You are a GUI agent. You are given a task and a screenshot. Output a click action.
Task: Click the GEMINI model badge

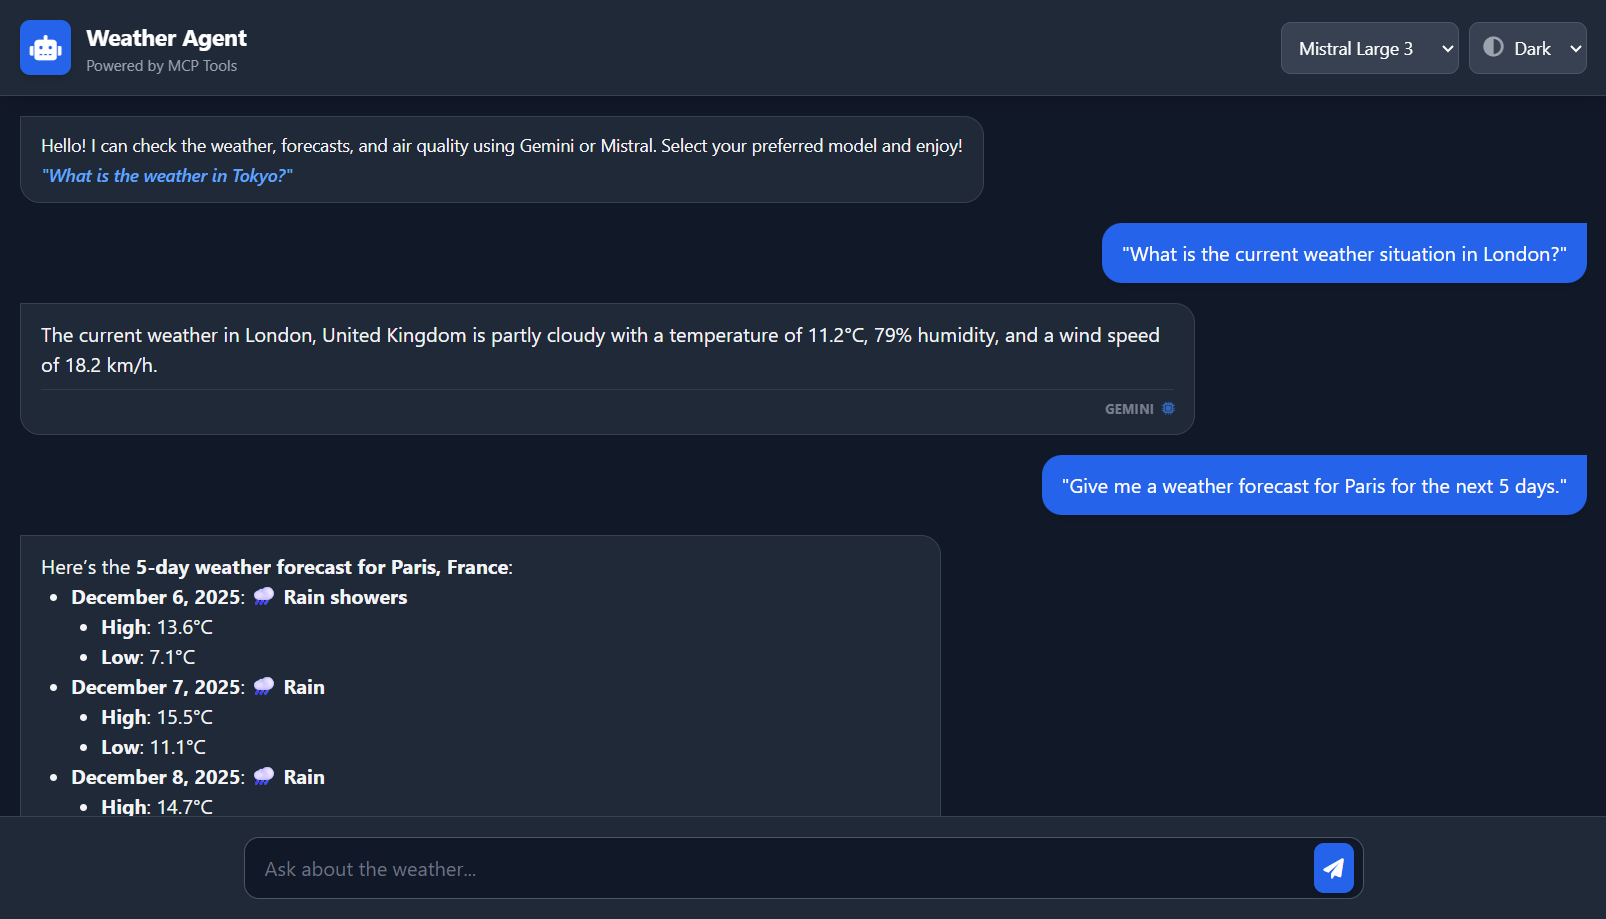(1129, 408)
